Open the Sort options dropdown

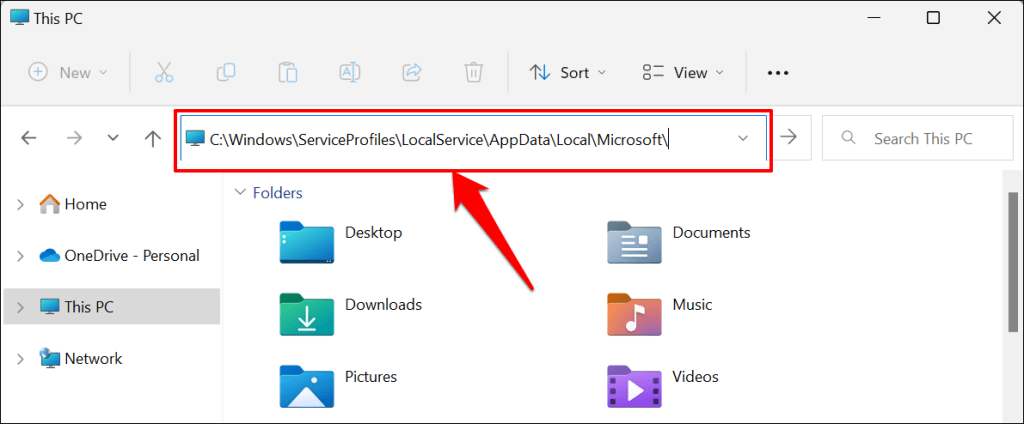click(x=568, y=72)
